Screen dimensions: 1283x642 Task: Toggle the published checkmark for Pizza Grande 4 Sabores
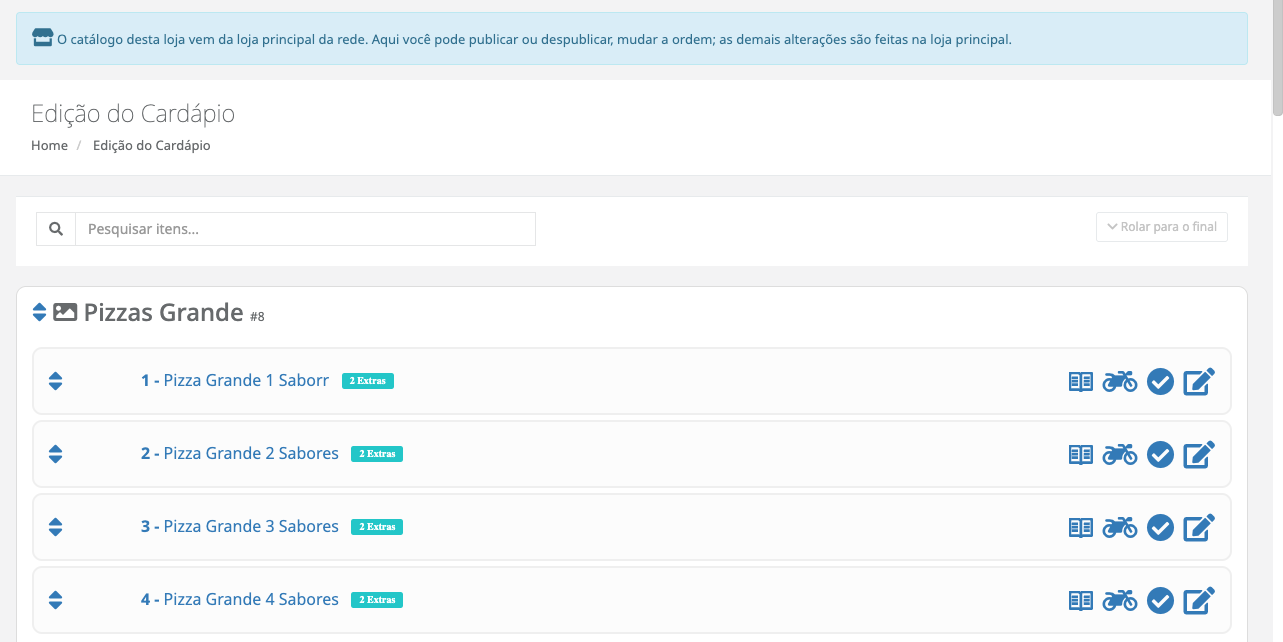[x=1160, y=600]
